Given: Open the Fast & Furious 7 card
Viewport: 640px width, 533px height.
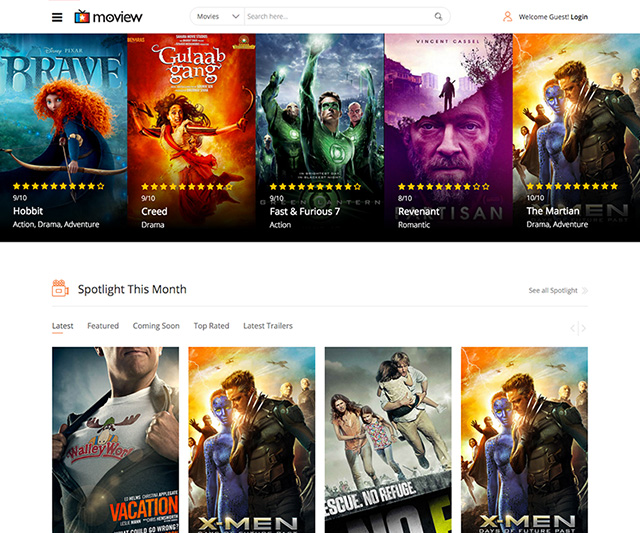Looking at the screenshot, I should (x=320, y=138).
